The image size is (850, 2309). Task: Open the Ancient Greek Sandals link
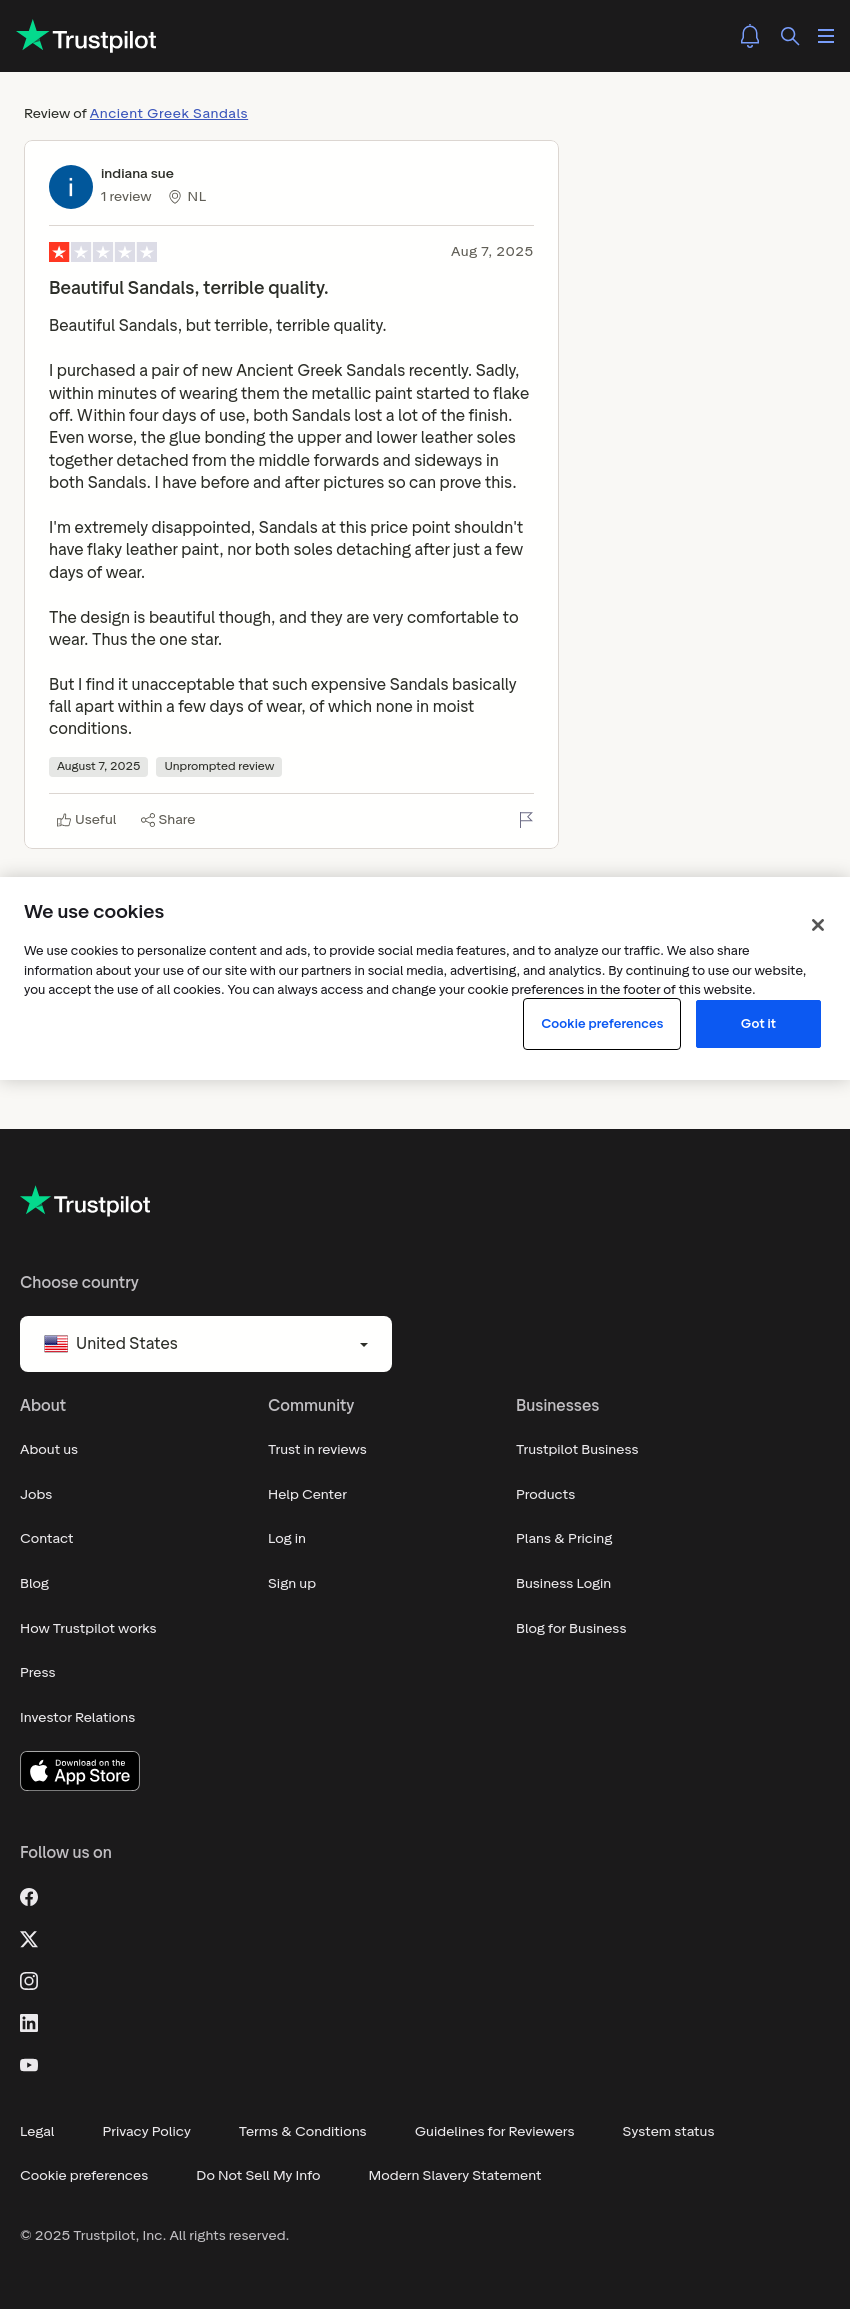(x=169, y=113)
